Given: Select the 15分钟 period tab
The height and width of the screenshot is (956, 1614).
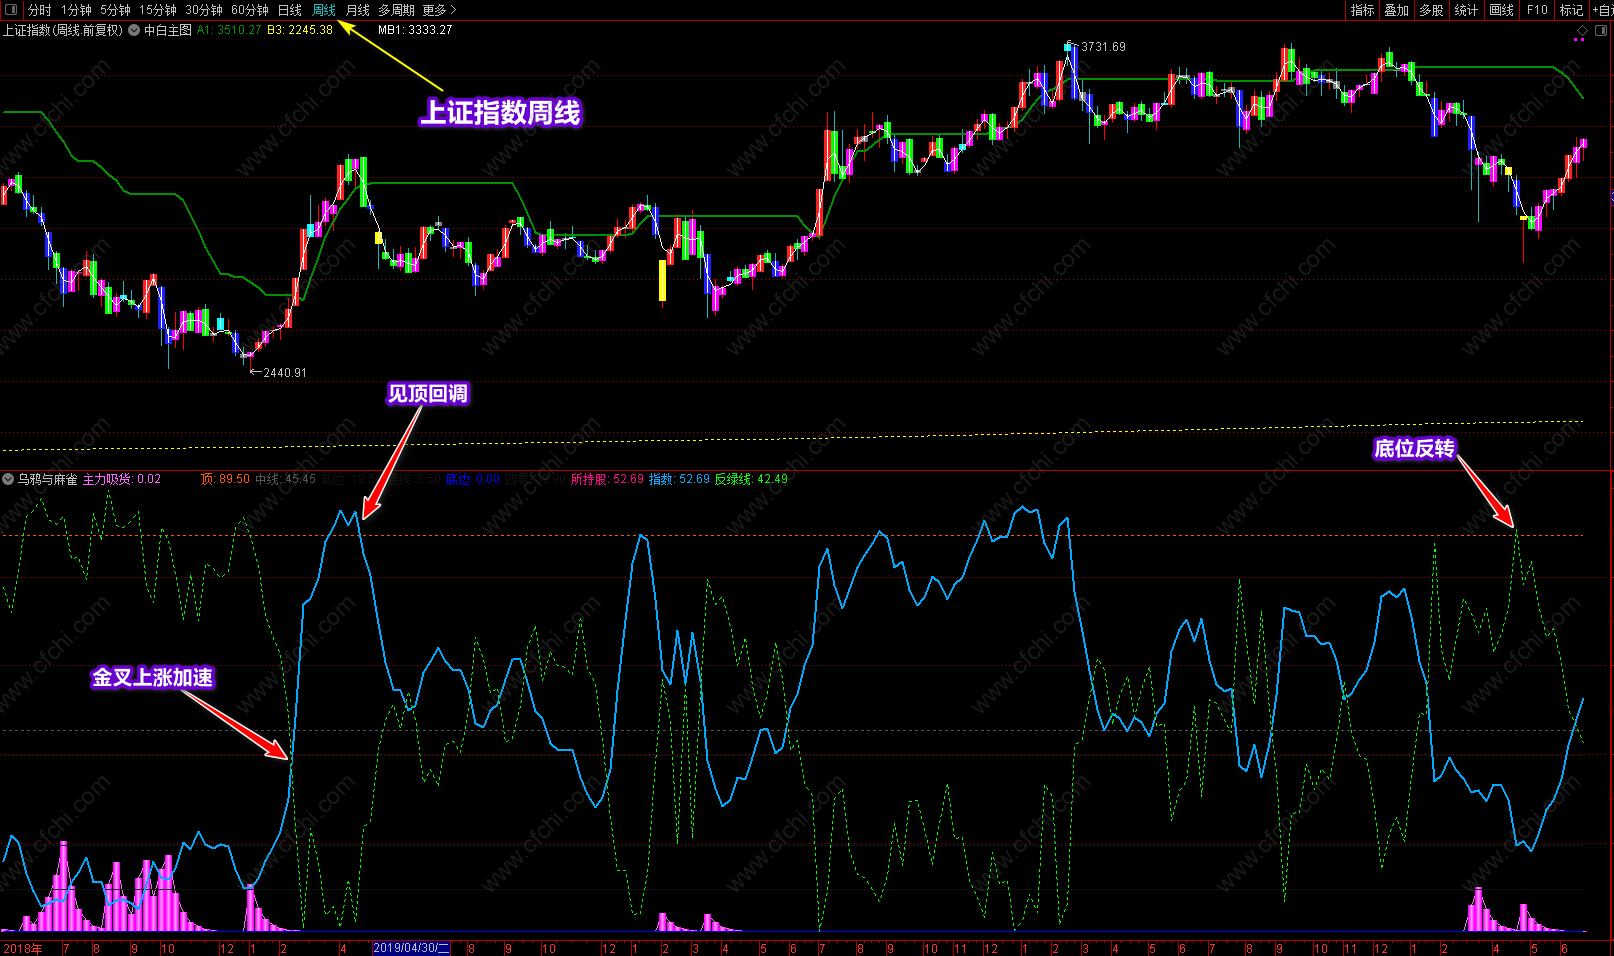Looking at the screenshot, I should coord(158,10).
